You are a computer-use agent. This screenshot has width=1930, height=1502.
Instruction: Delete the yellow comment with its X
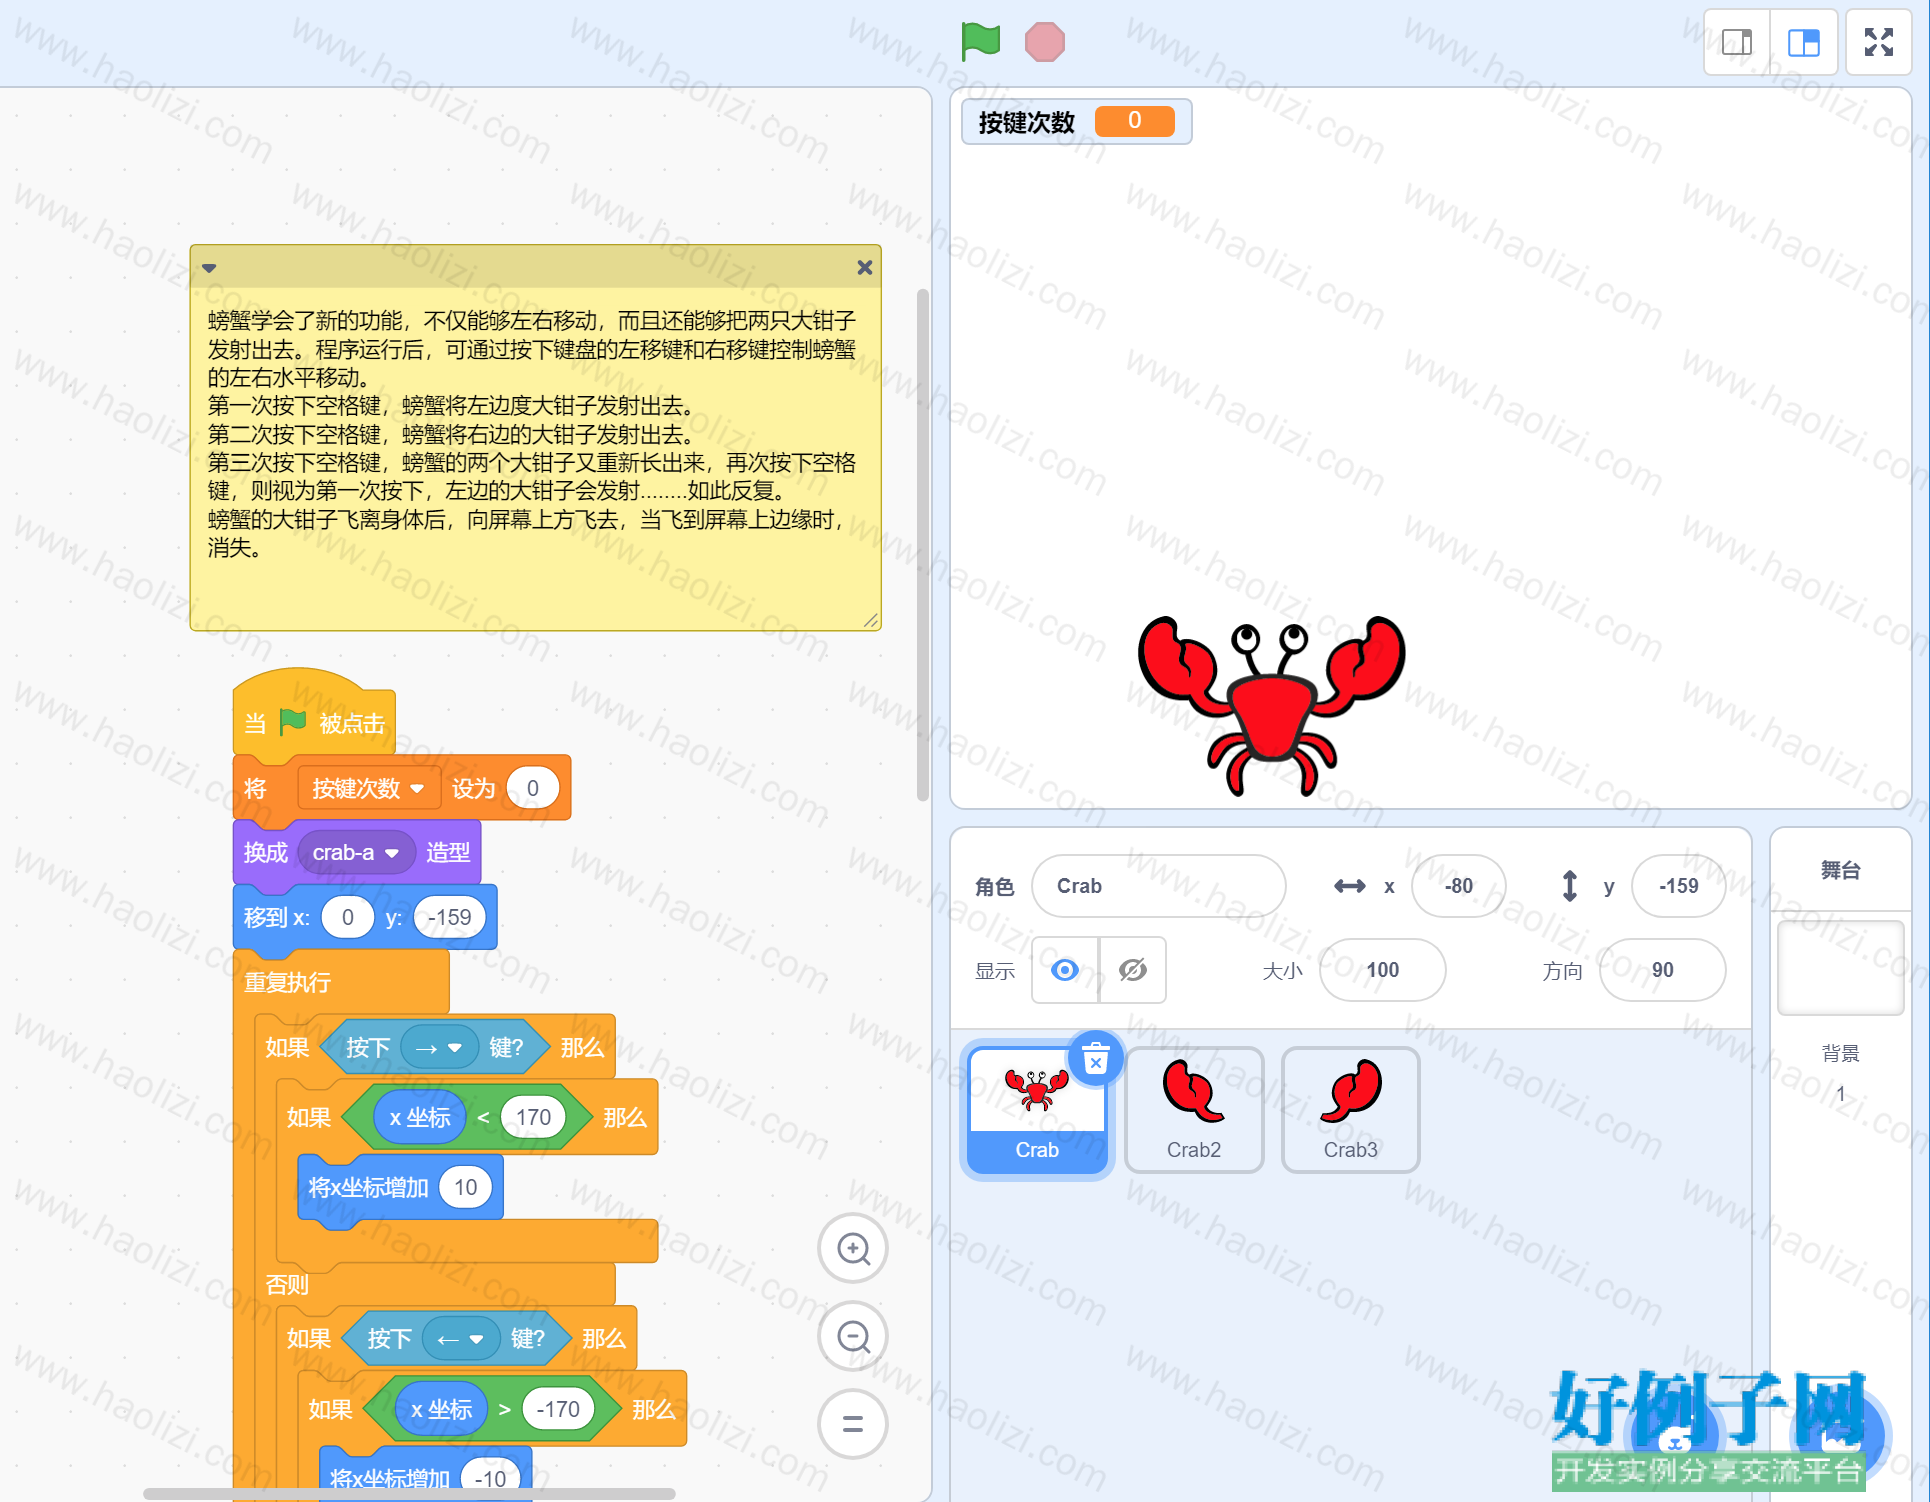click(x=865, y=268)
